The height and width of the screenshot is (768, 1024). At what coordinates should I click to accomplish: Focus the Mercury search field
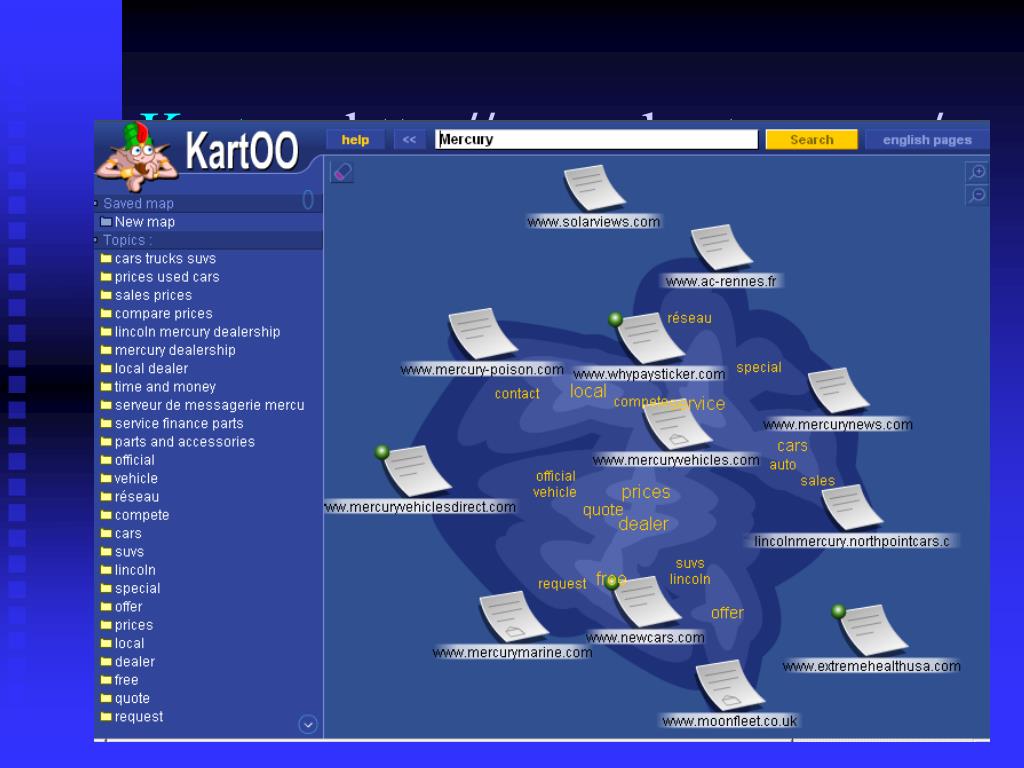point(596,139)
